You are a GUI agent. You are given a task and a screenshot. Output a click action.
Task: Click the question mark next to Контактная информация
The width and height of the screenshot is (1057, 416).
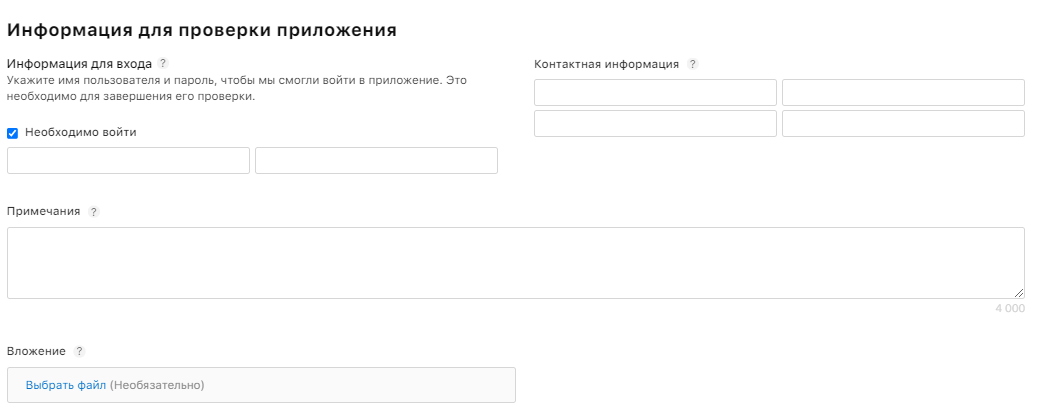click(x=692, y=65)
